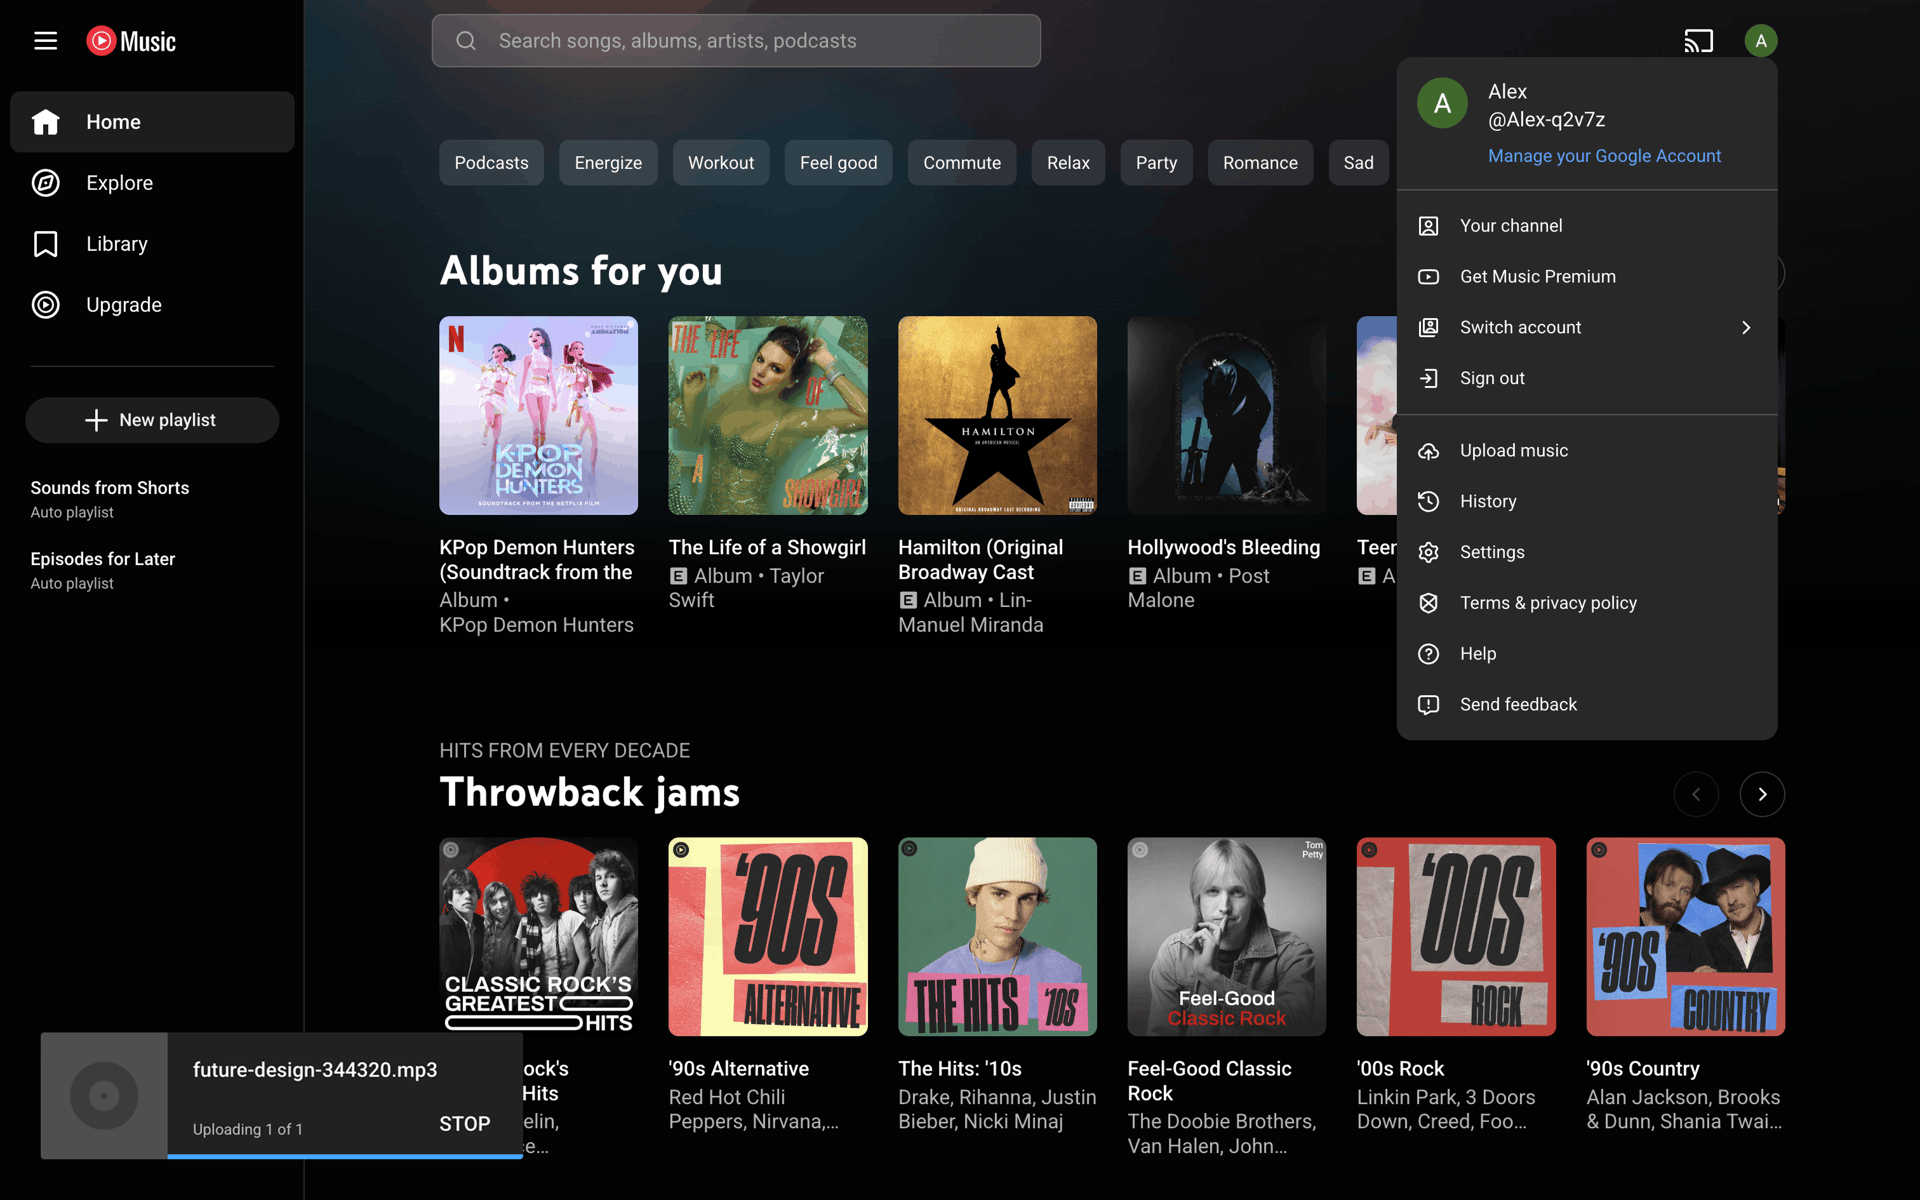Click the plus icon on New playlist
The width and height of the screenshot is (1920, 1200).
[x=96, y=420]
